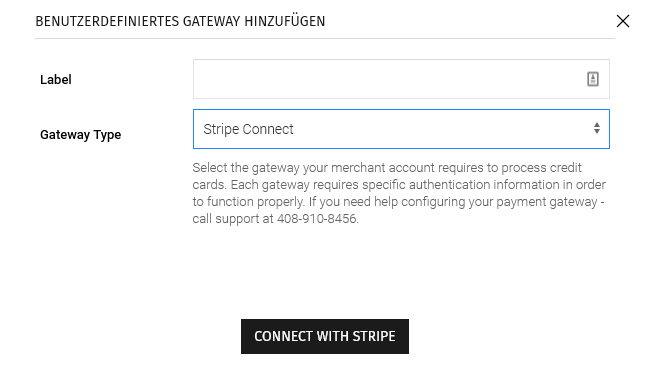Viewport: 650px width, 371px height.
Task: Click the support phone number 408-910-8456
Action: (317, 218)
